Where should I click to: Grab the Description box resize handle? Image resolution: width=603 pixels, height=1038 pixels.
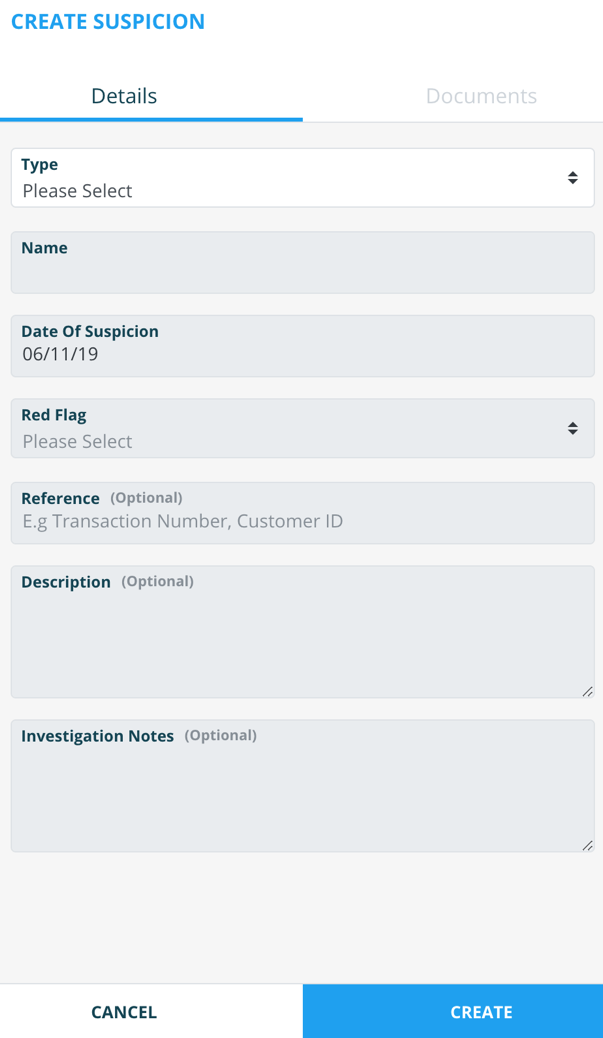pos(587,691)
